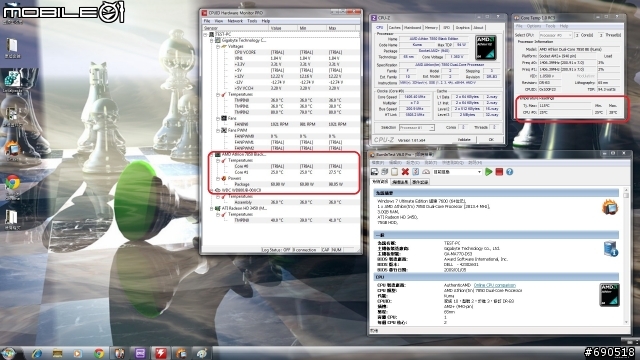The width and height of the screenshot is (640, 360).
Task: Open the Selection processor dropdown in CPU-Z
Action: [416, 128]
